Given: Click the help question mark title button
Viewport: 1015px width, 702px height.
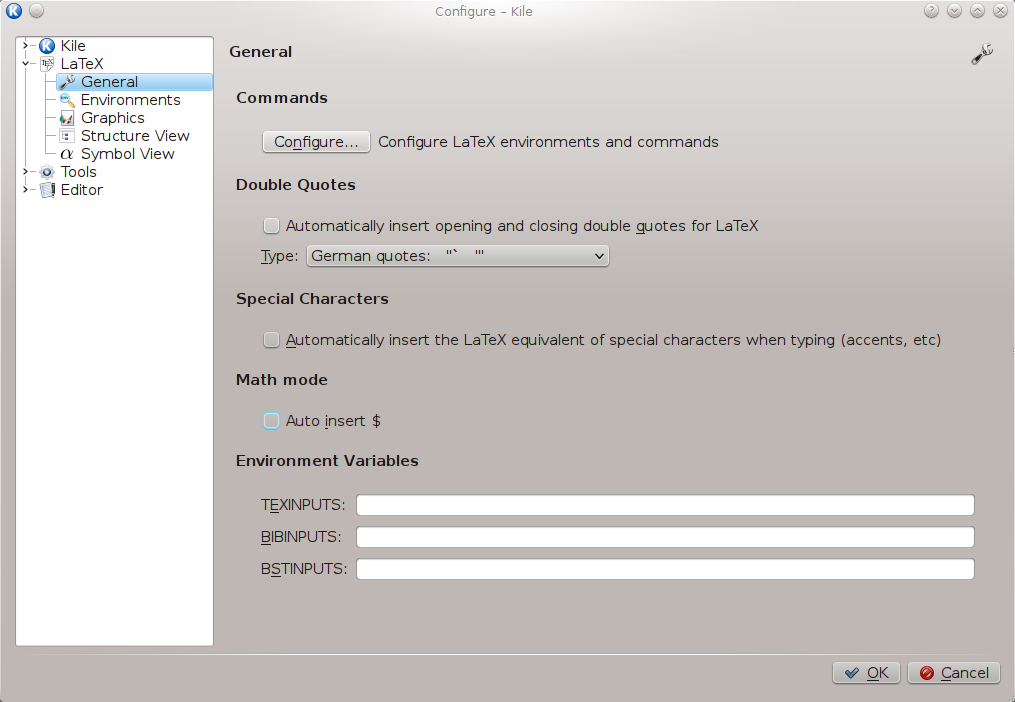Looking at the screenshot, I should (931, 11).
